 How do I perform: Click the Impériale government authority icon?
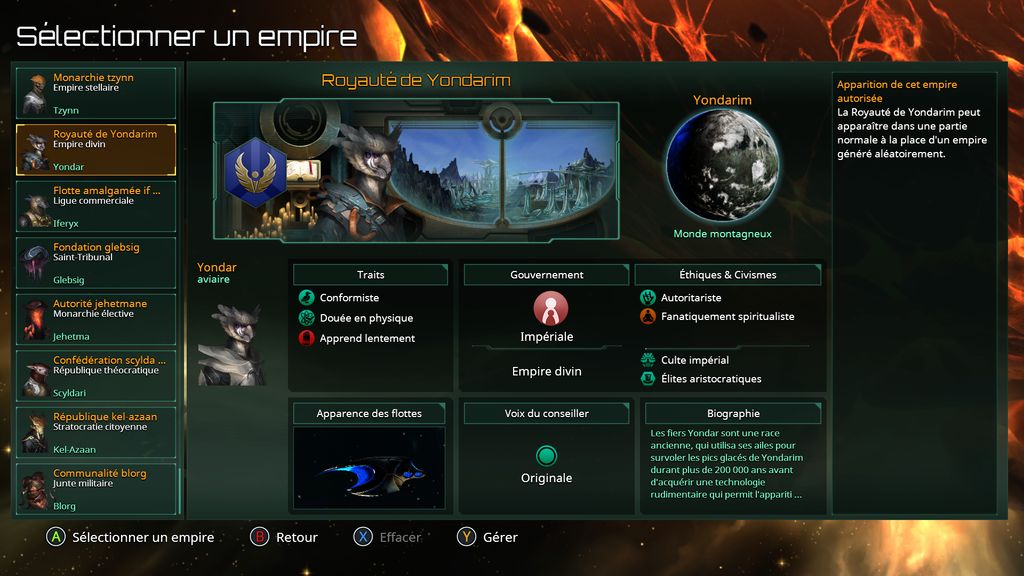(550, 308)
